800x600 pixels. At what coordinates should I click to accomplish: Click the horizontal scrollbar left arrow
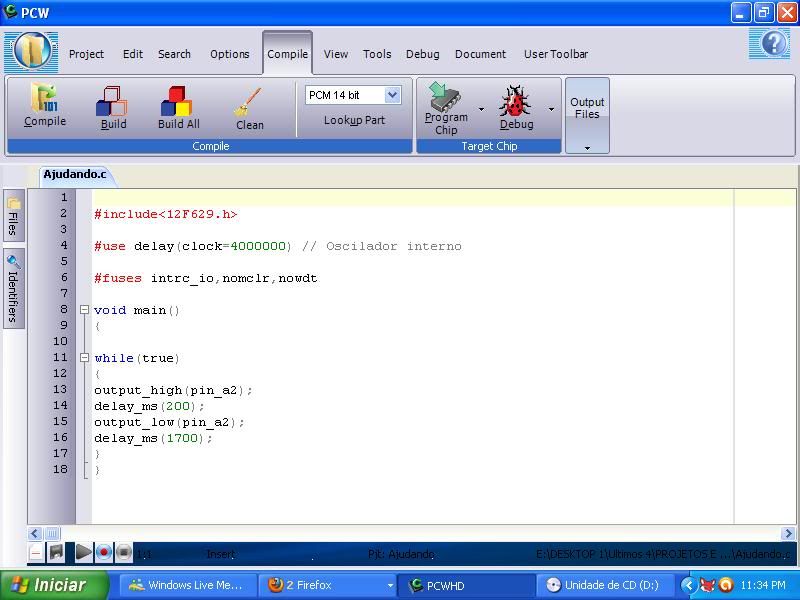[x=34, y=534]
